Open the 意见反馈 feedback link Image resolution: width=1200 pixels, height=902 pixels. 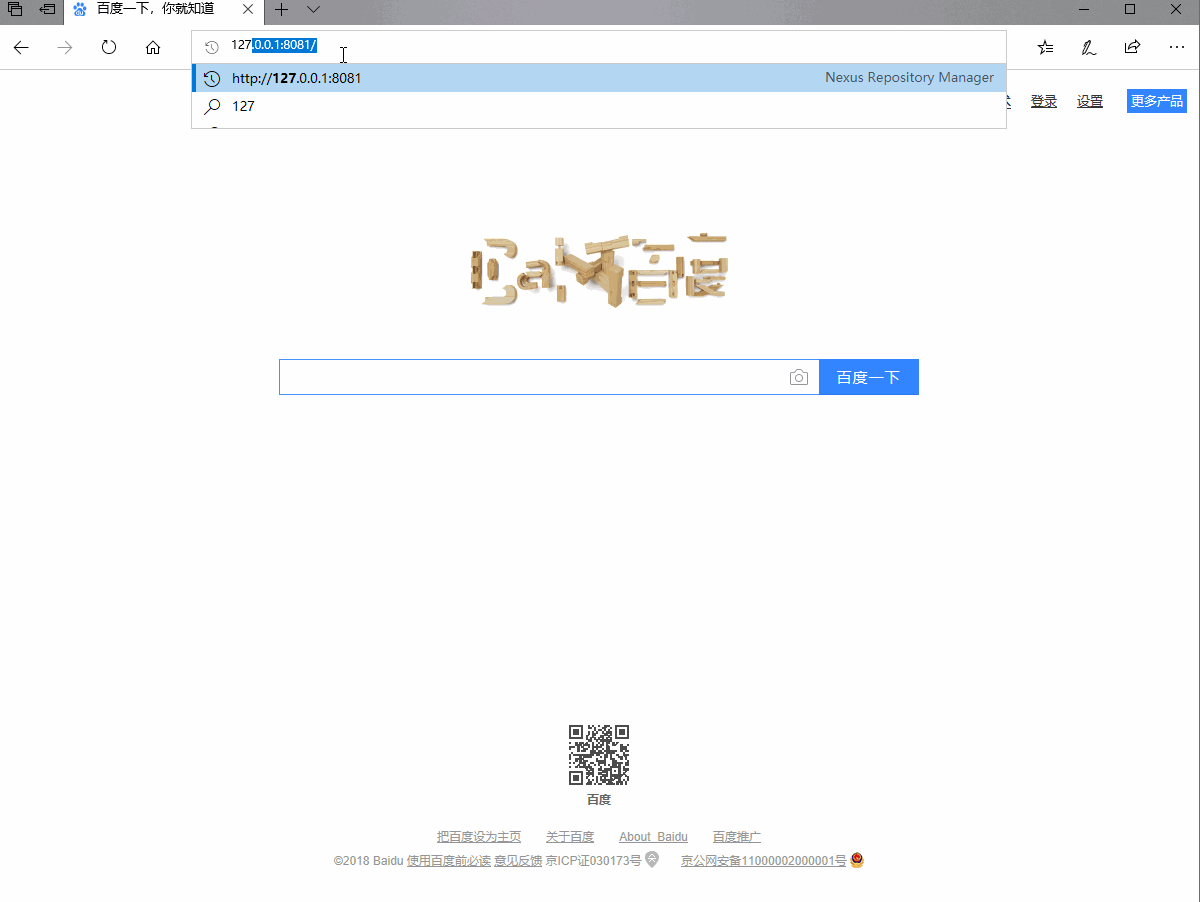pyautogui.click(x=518, y=860)
